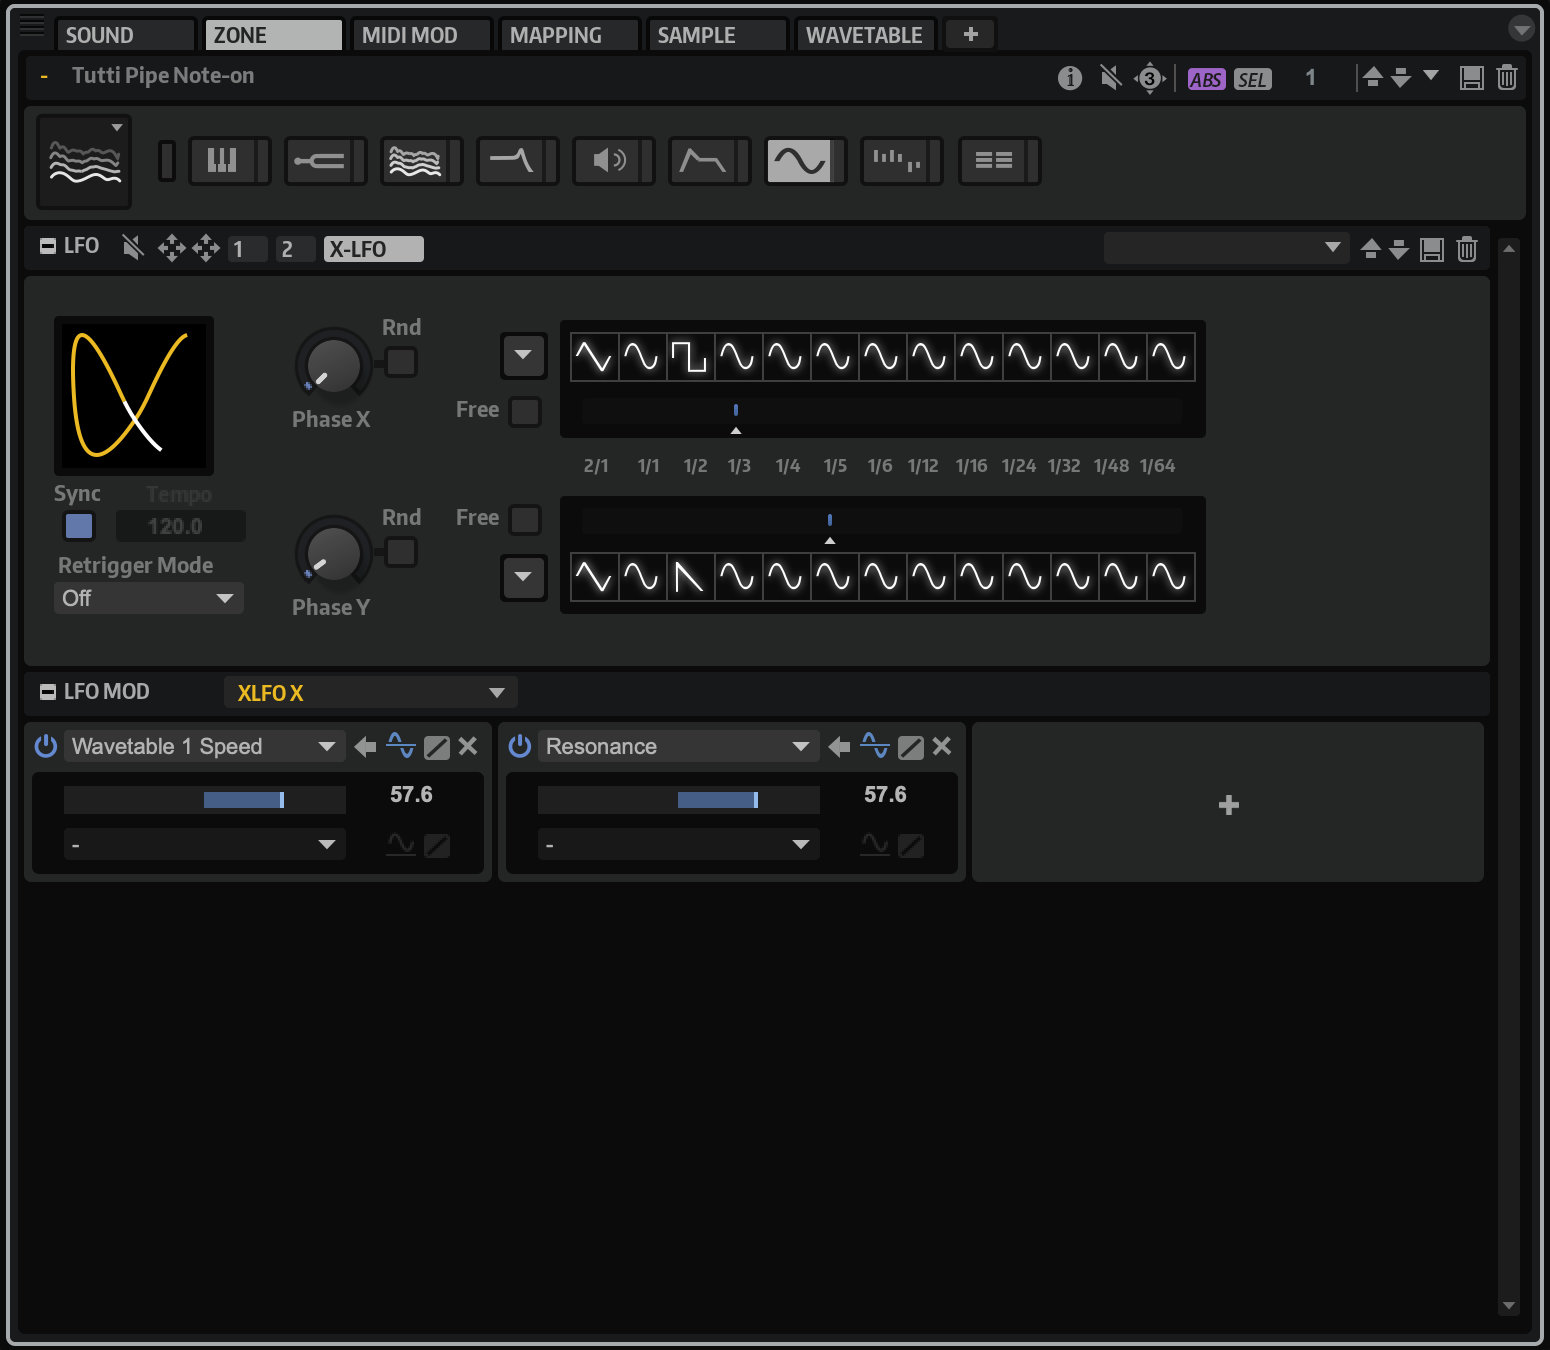Toggle the Sync checkbox

coord(79,526)
